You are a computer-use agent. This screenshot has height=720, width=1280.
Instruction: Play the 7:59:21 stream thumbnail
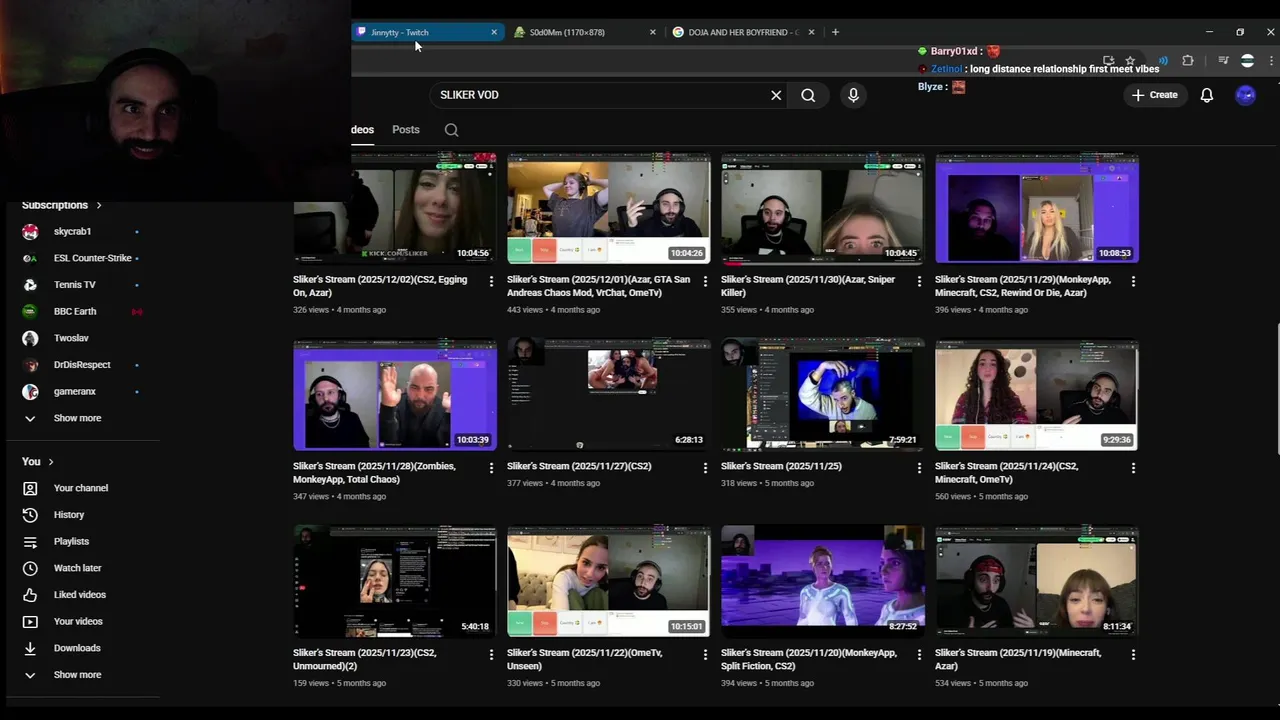point(823,395)
